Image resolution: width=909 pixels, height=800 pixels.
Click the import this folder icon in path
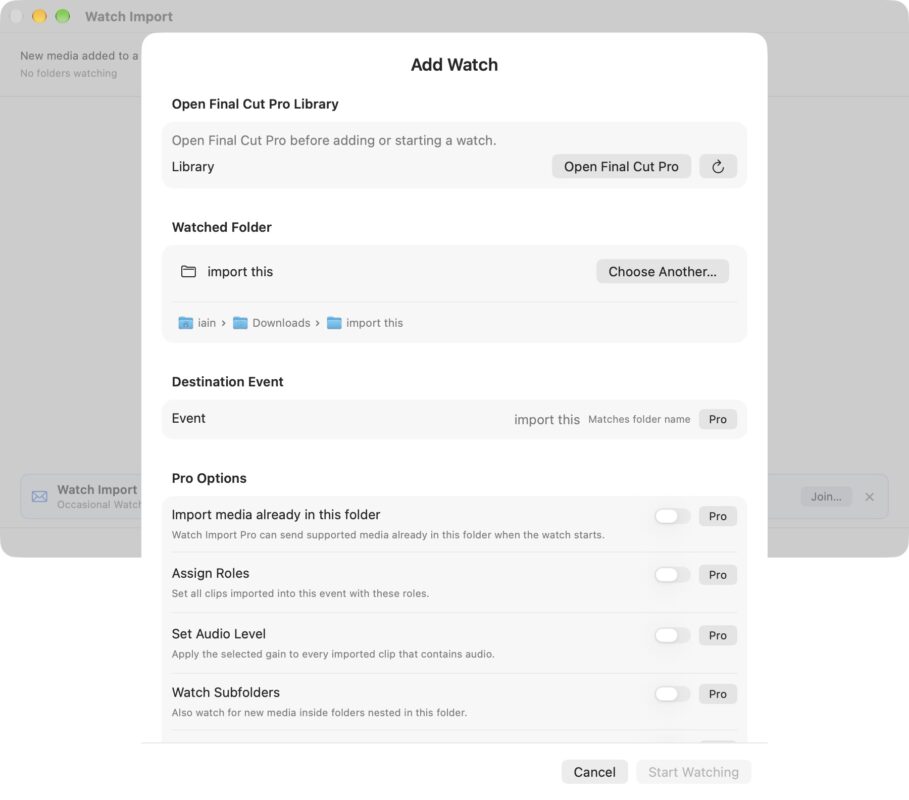coord(334,323)
